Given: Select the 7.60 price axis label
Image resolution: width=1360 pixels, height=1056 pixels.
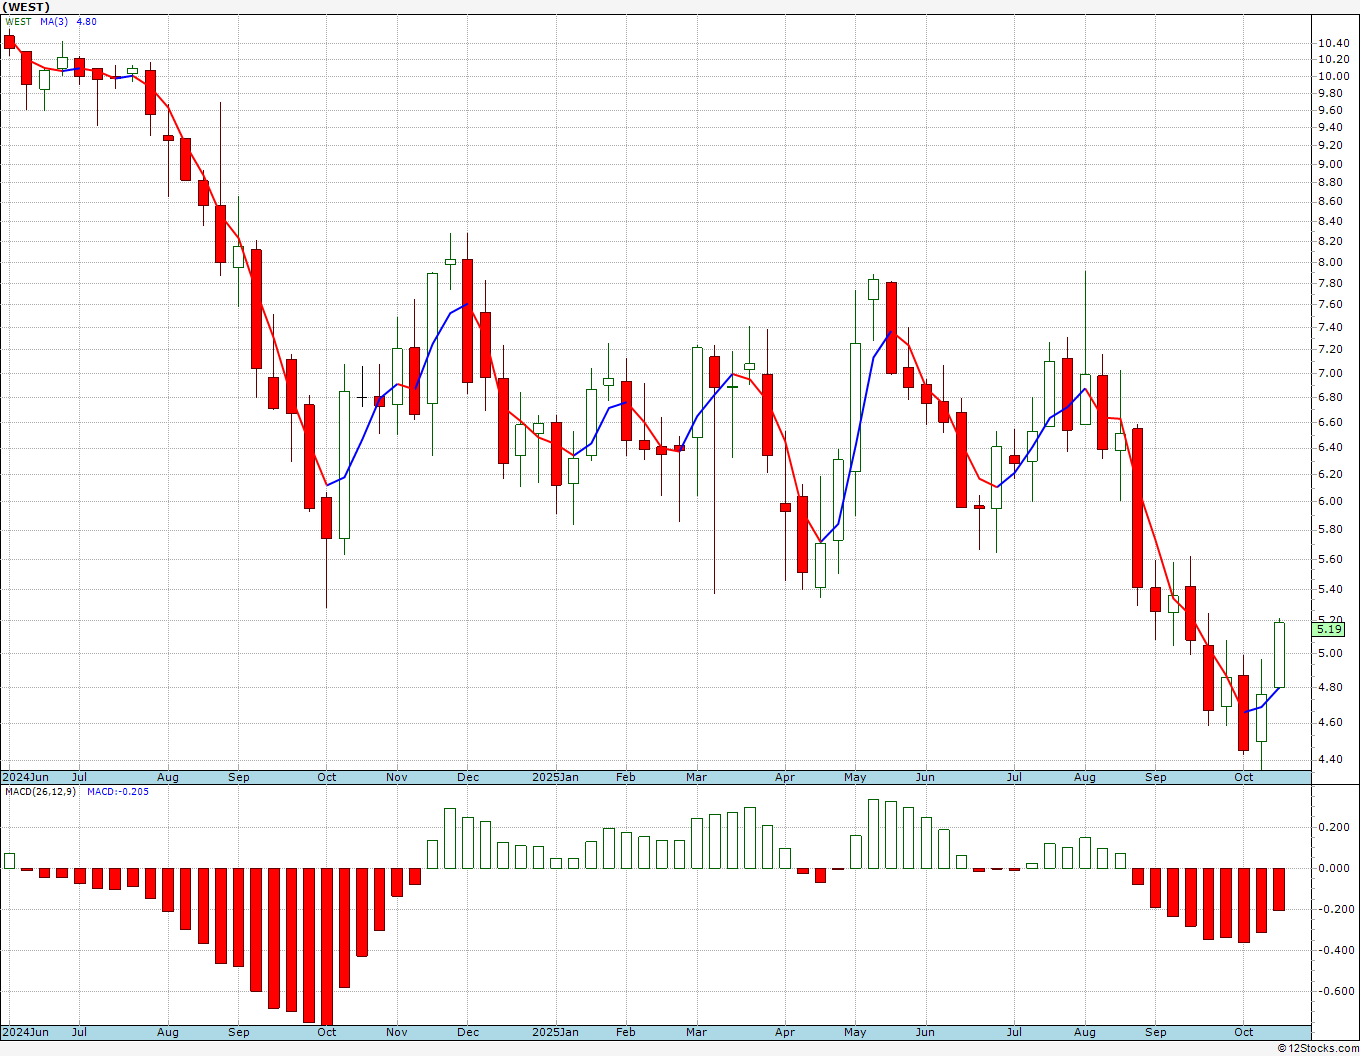Looking at the screenshot, I should (x=1332, y=305).
